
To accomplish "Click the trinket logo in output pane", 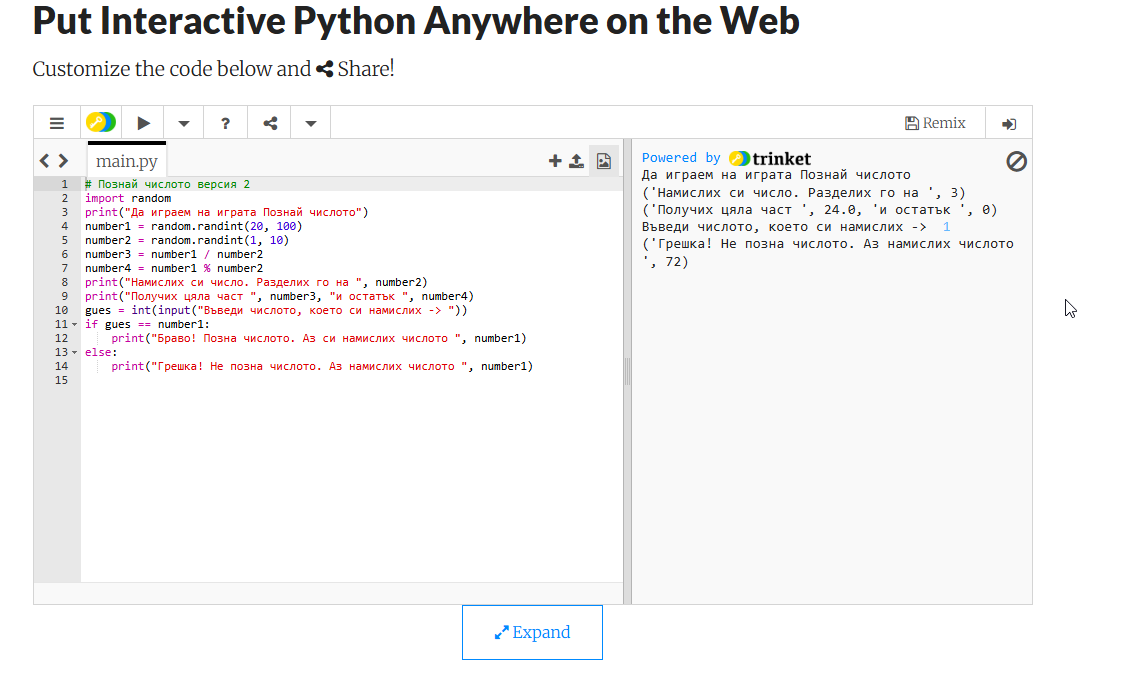I will pyautogui.click(x=770, y=158).
